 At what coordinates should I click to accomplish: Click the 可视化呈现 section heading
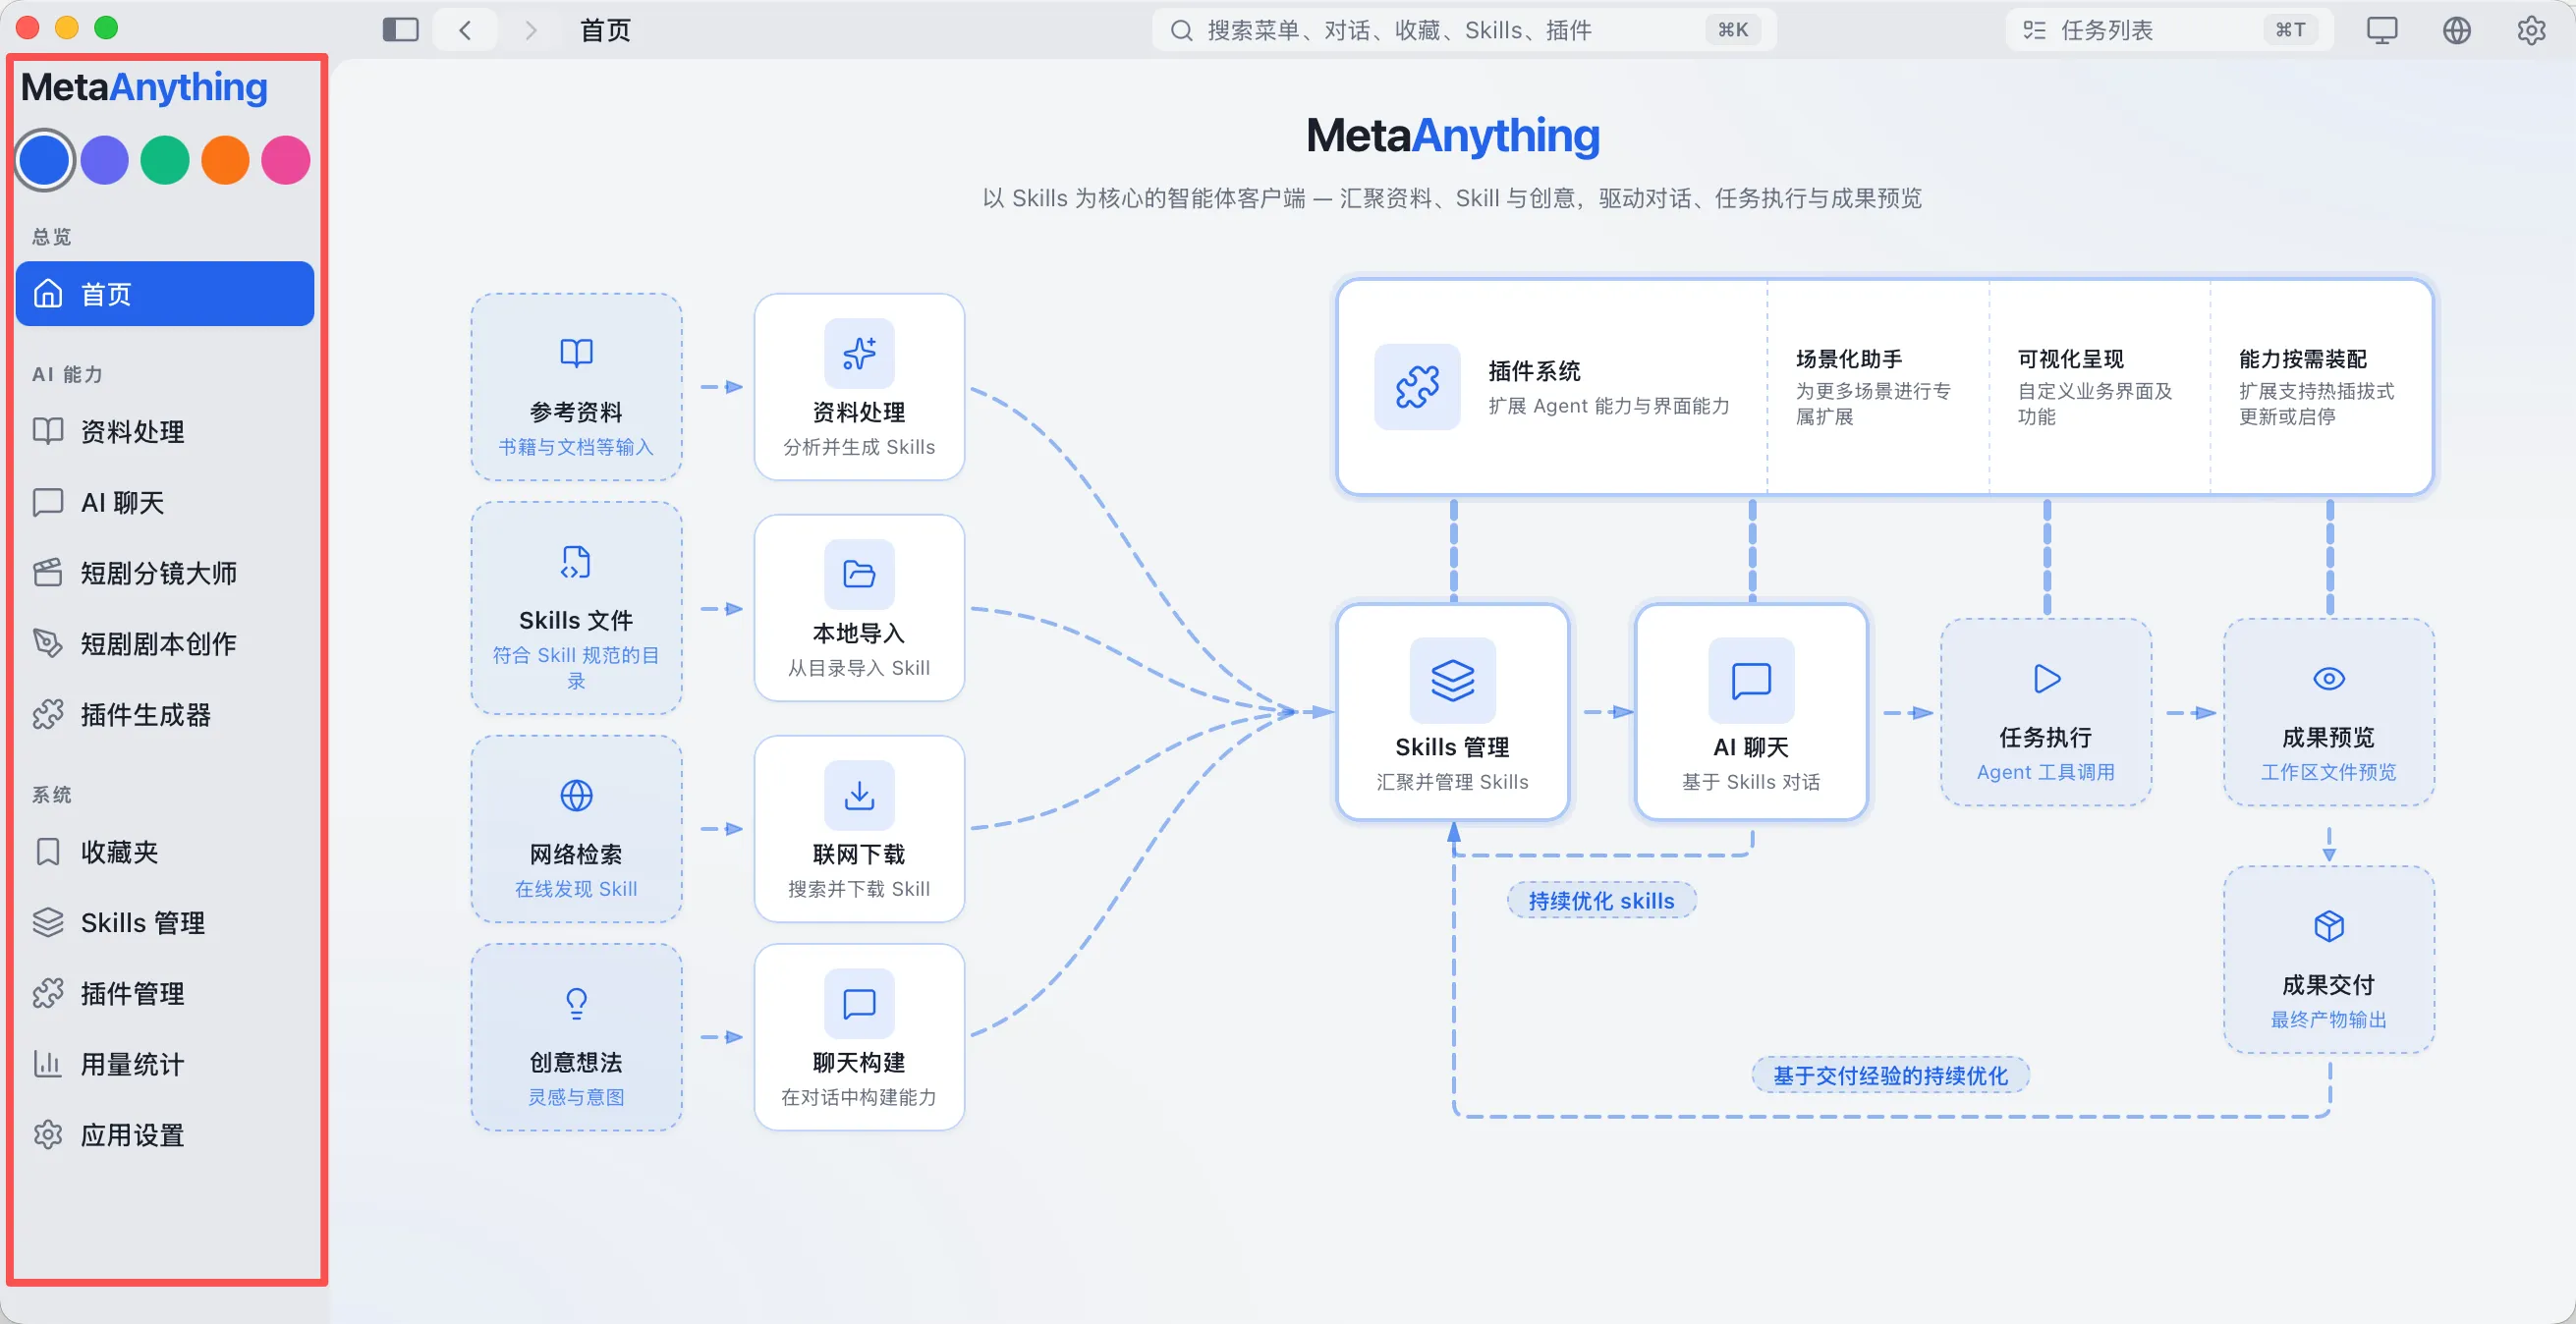[2070, 359]
